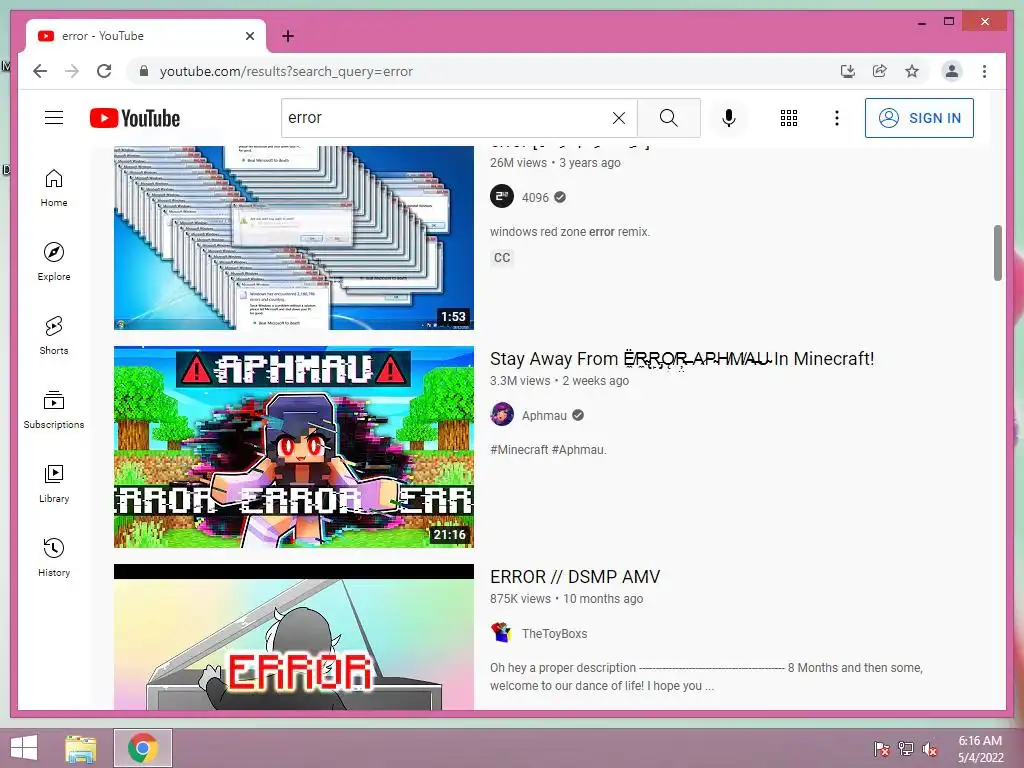The height and width of the screenshot is (768, 1024).
Task: Open Shorts in the sidebar
Action: click(x=54, y=336)
